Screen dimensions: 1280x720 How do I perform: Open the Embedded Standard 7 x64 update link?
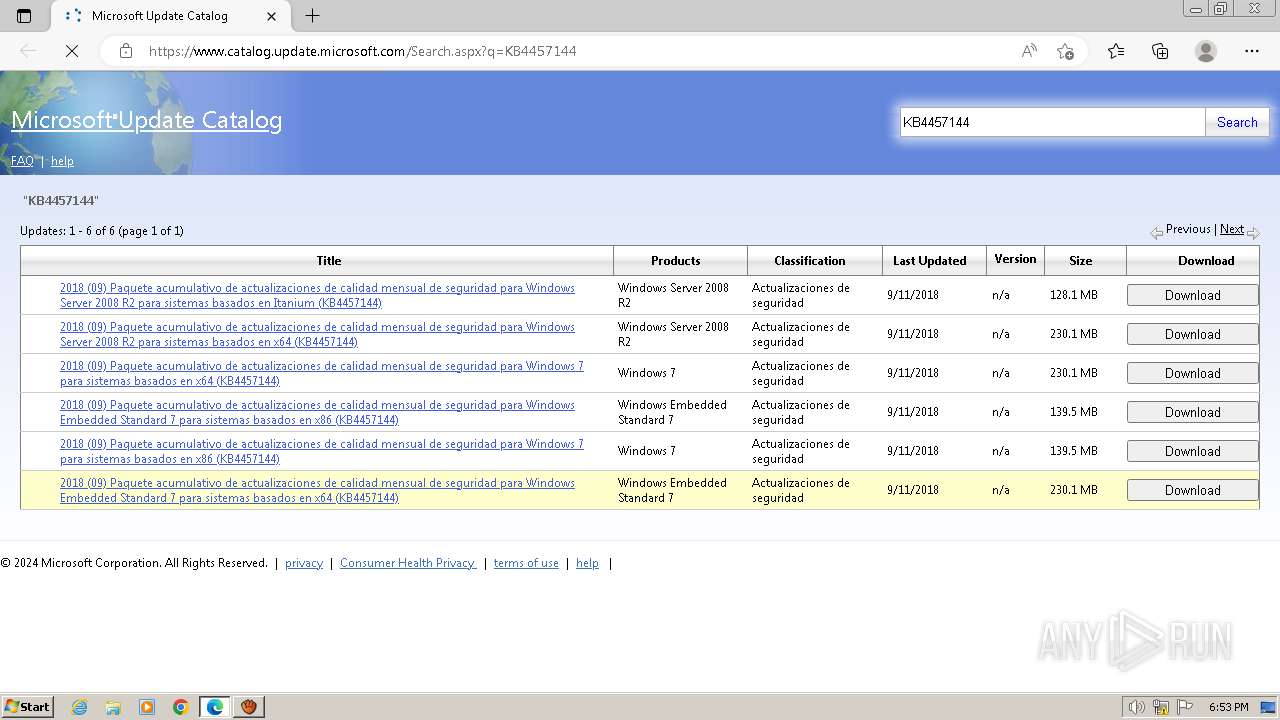[x=317, y=490]
